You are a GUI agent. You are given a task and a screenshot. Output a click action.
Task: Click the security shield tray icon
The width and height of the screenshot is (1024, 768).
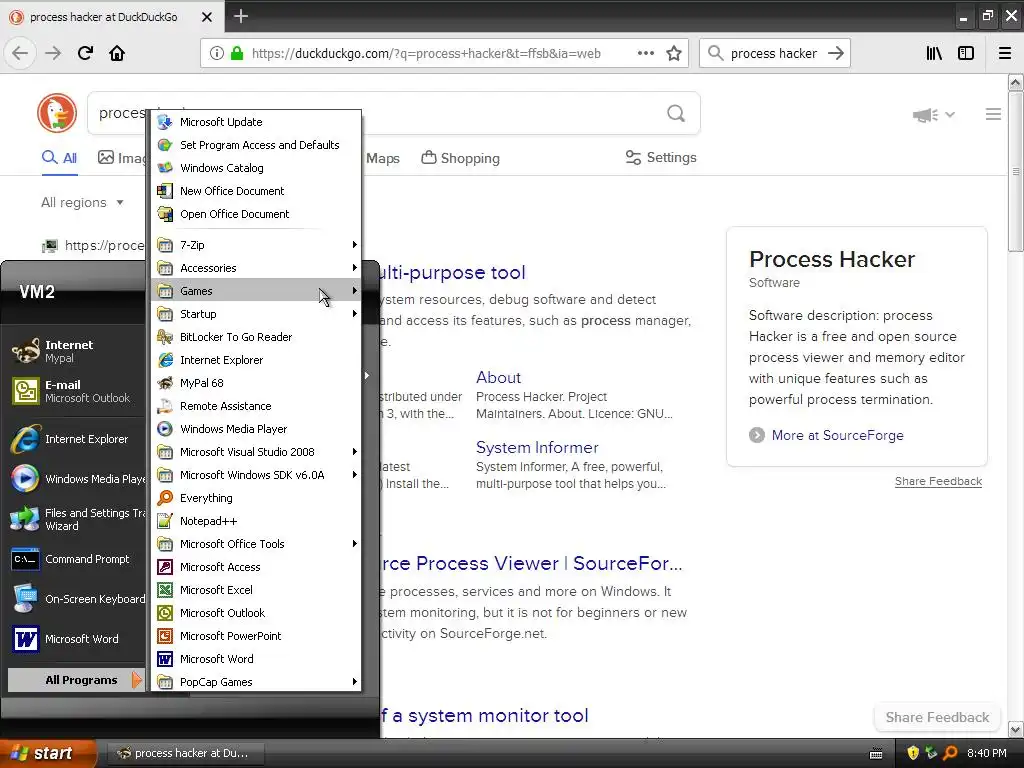(913, 753)
